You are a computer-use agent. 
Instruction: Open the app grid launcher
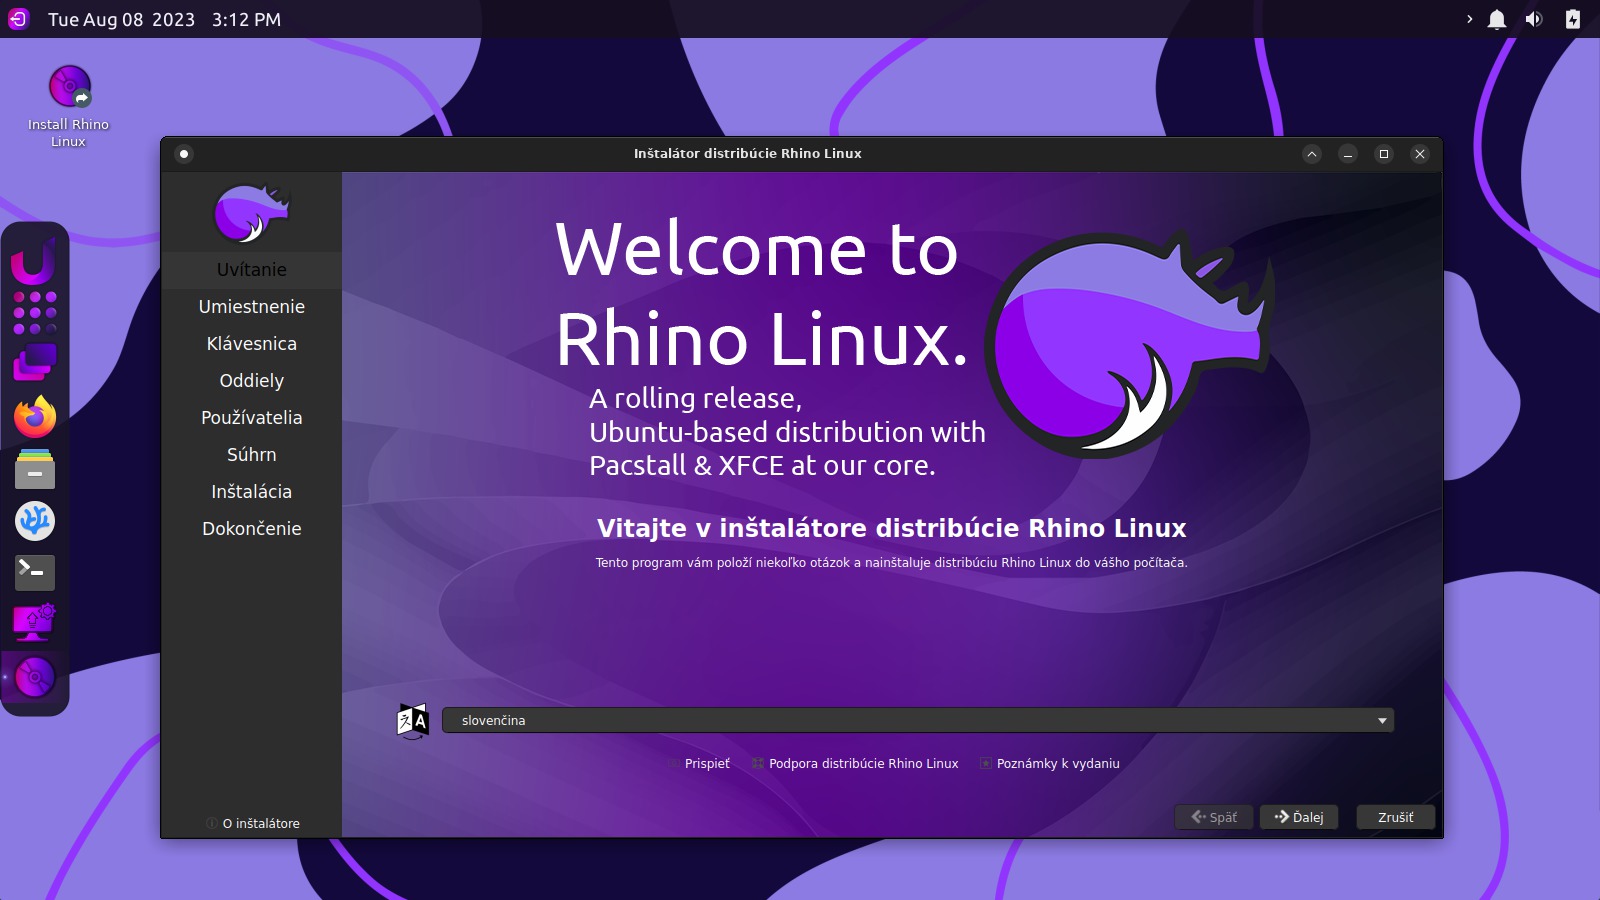[35, 313]
